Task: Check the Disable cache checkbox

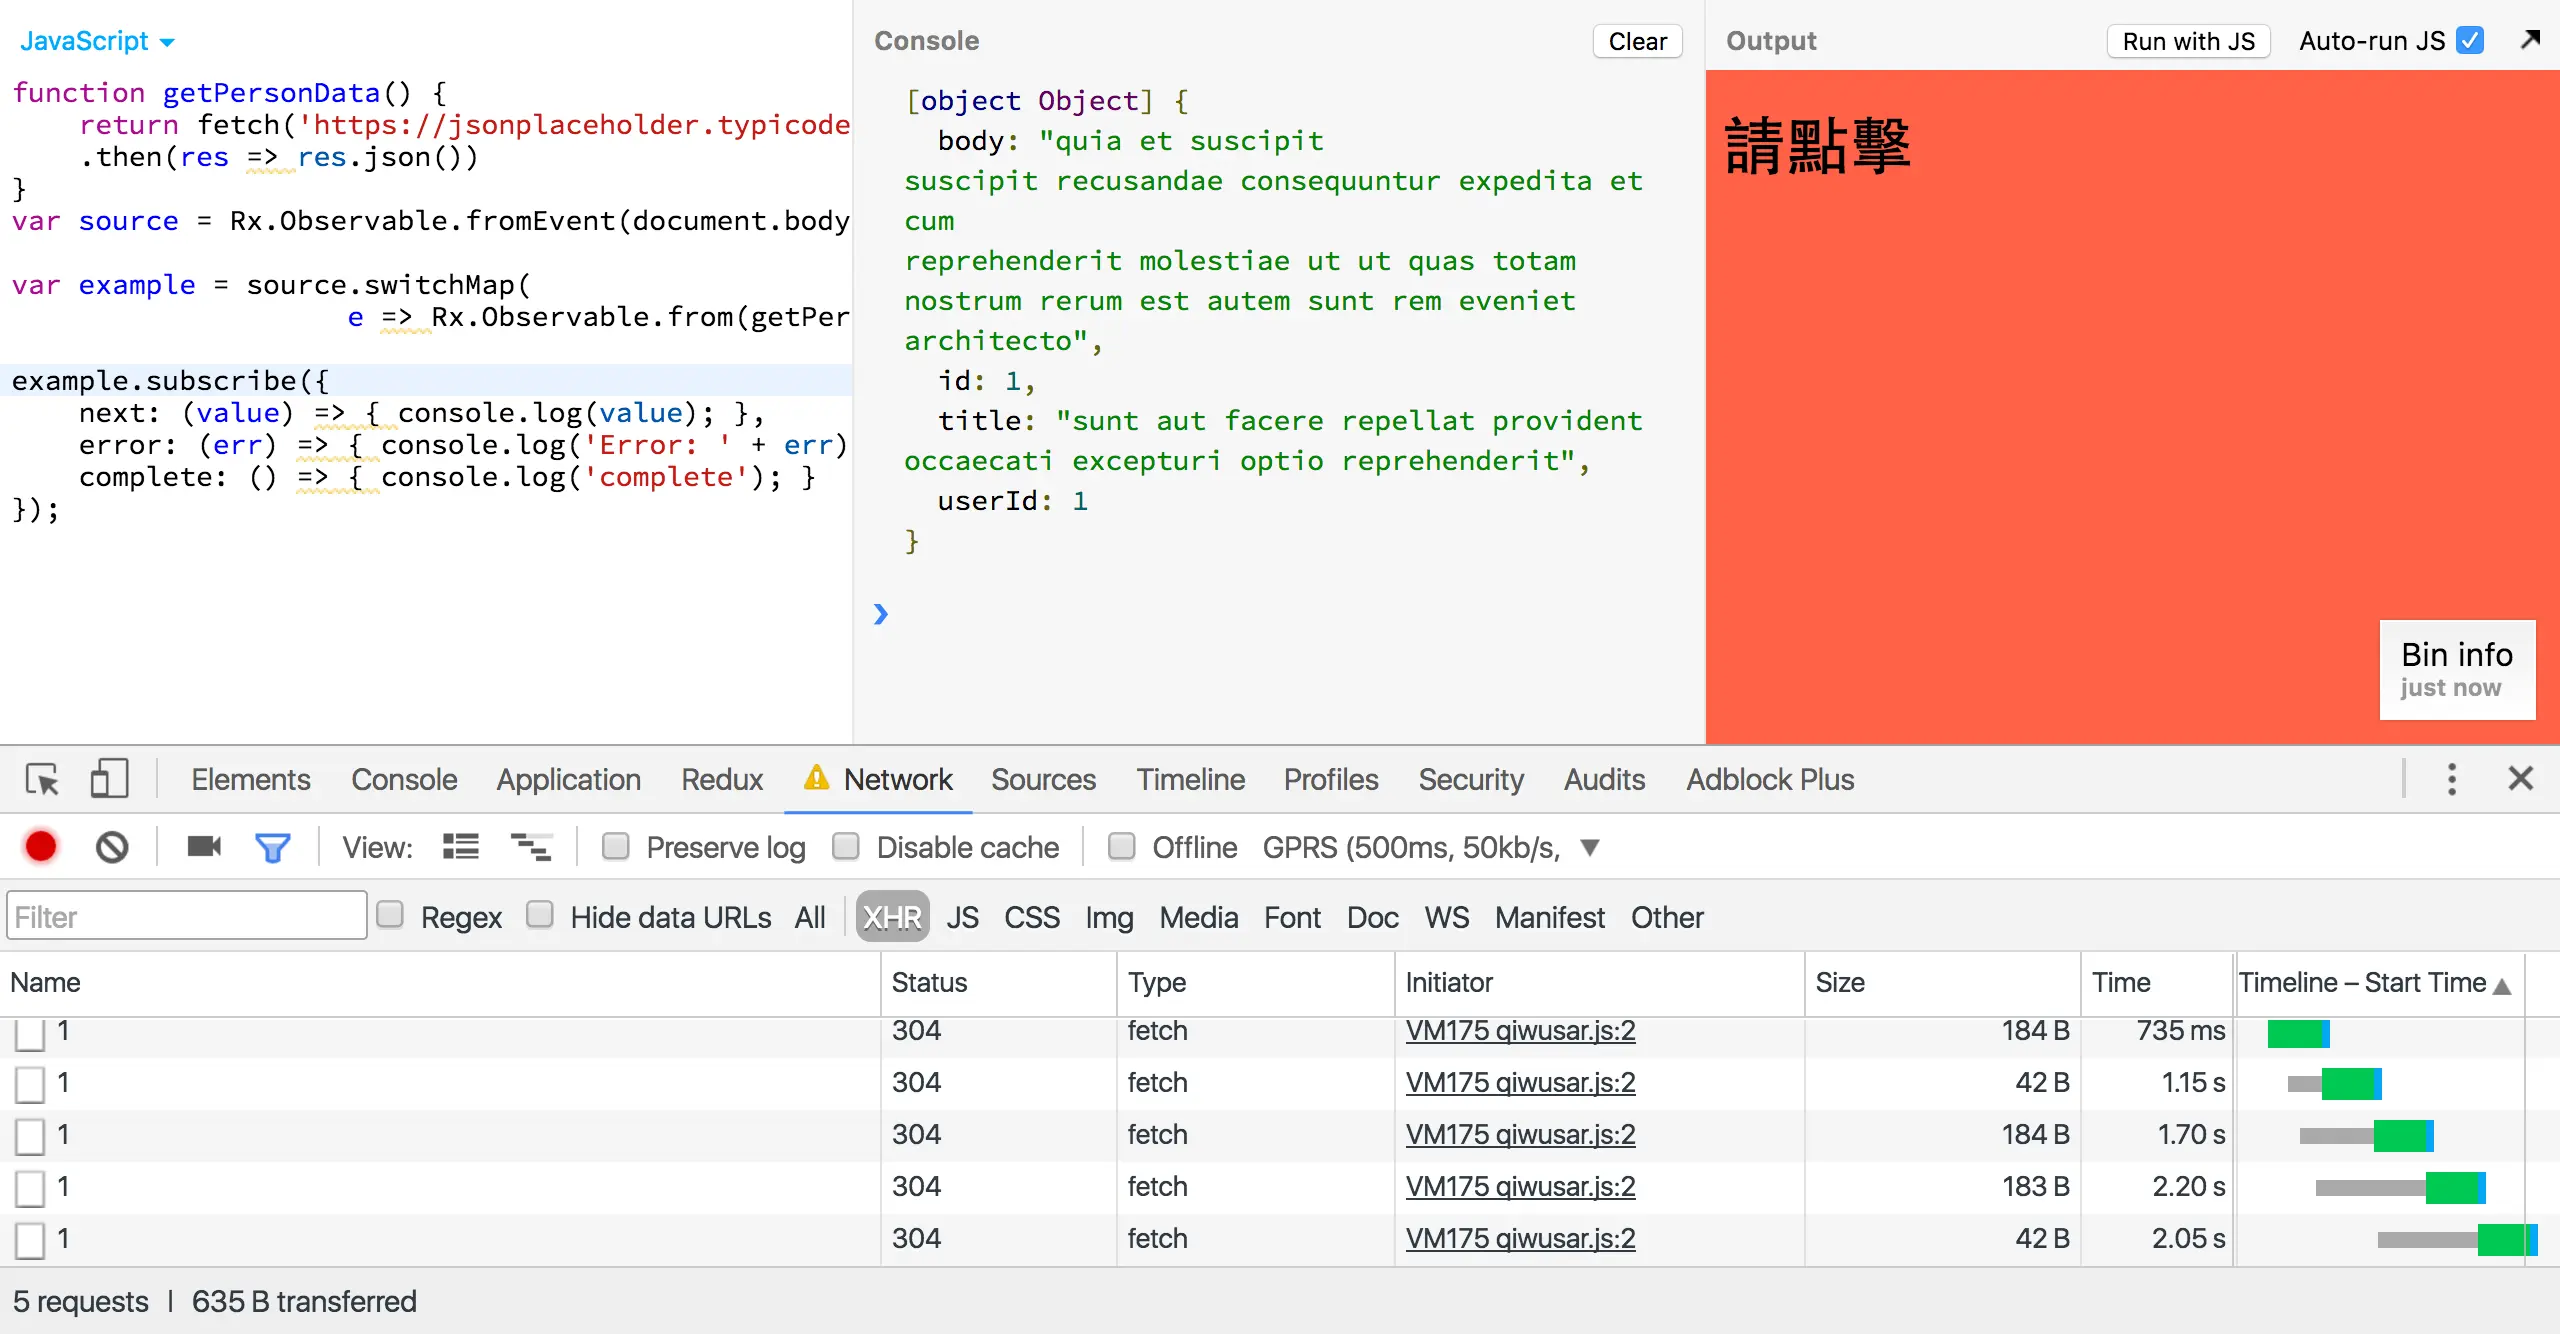Action: (x=846, y=847)
